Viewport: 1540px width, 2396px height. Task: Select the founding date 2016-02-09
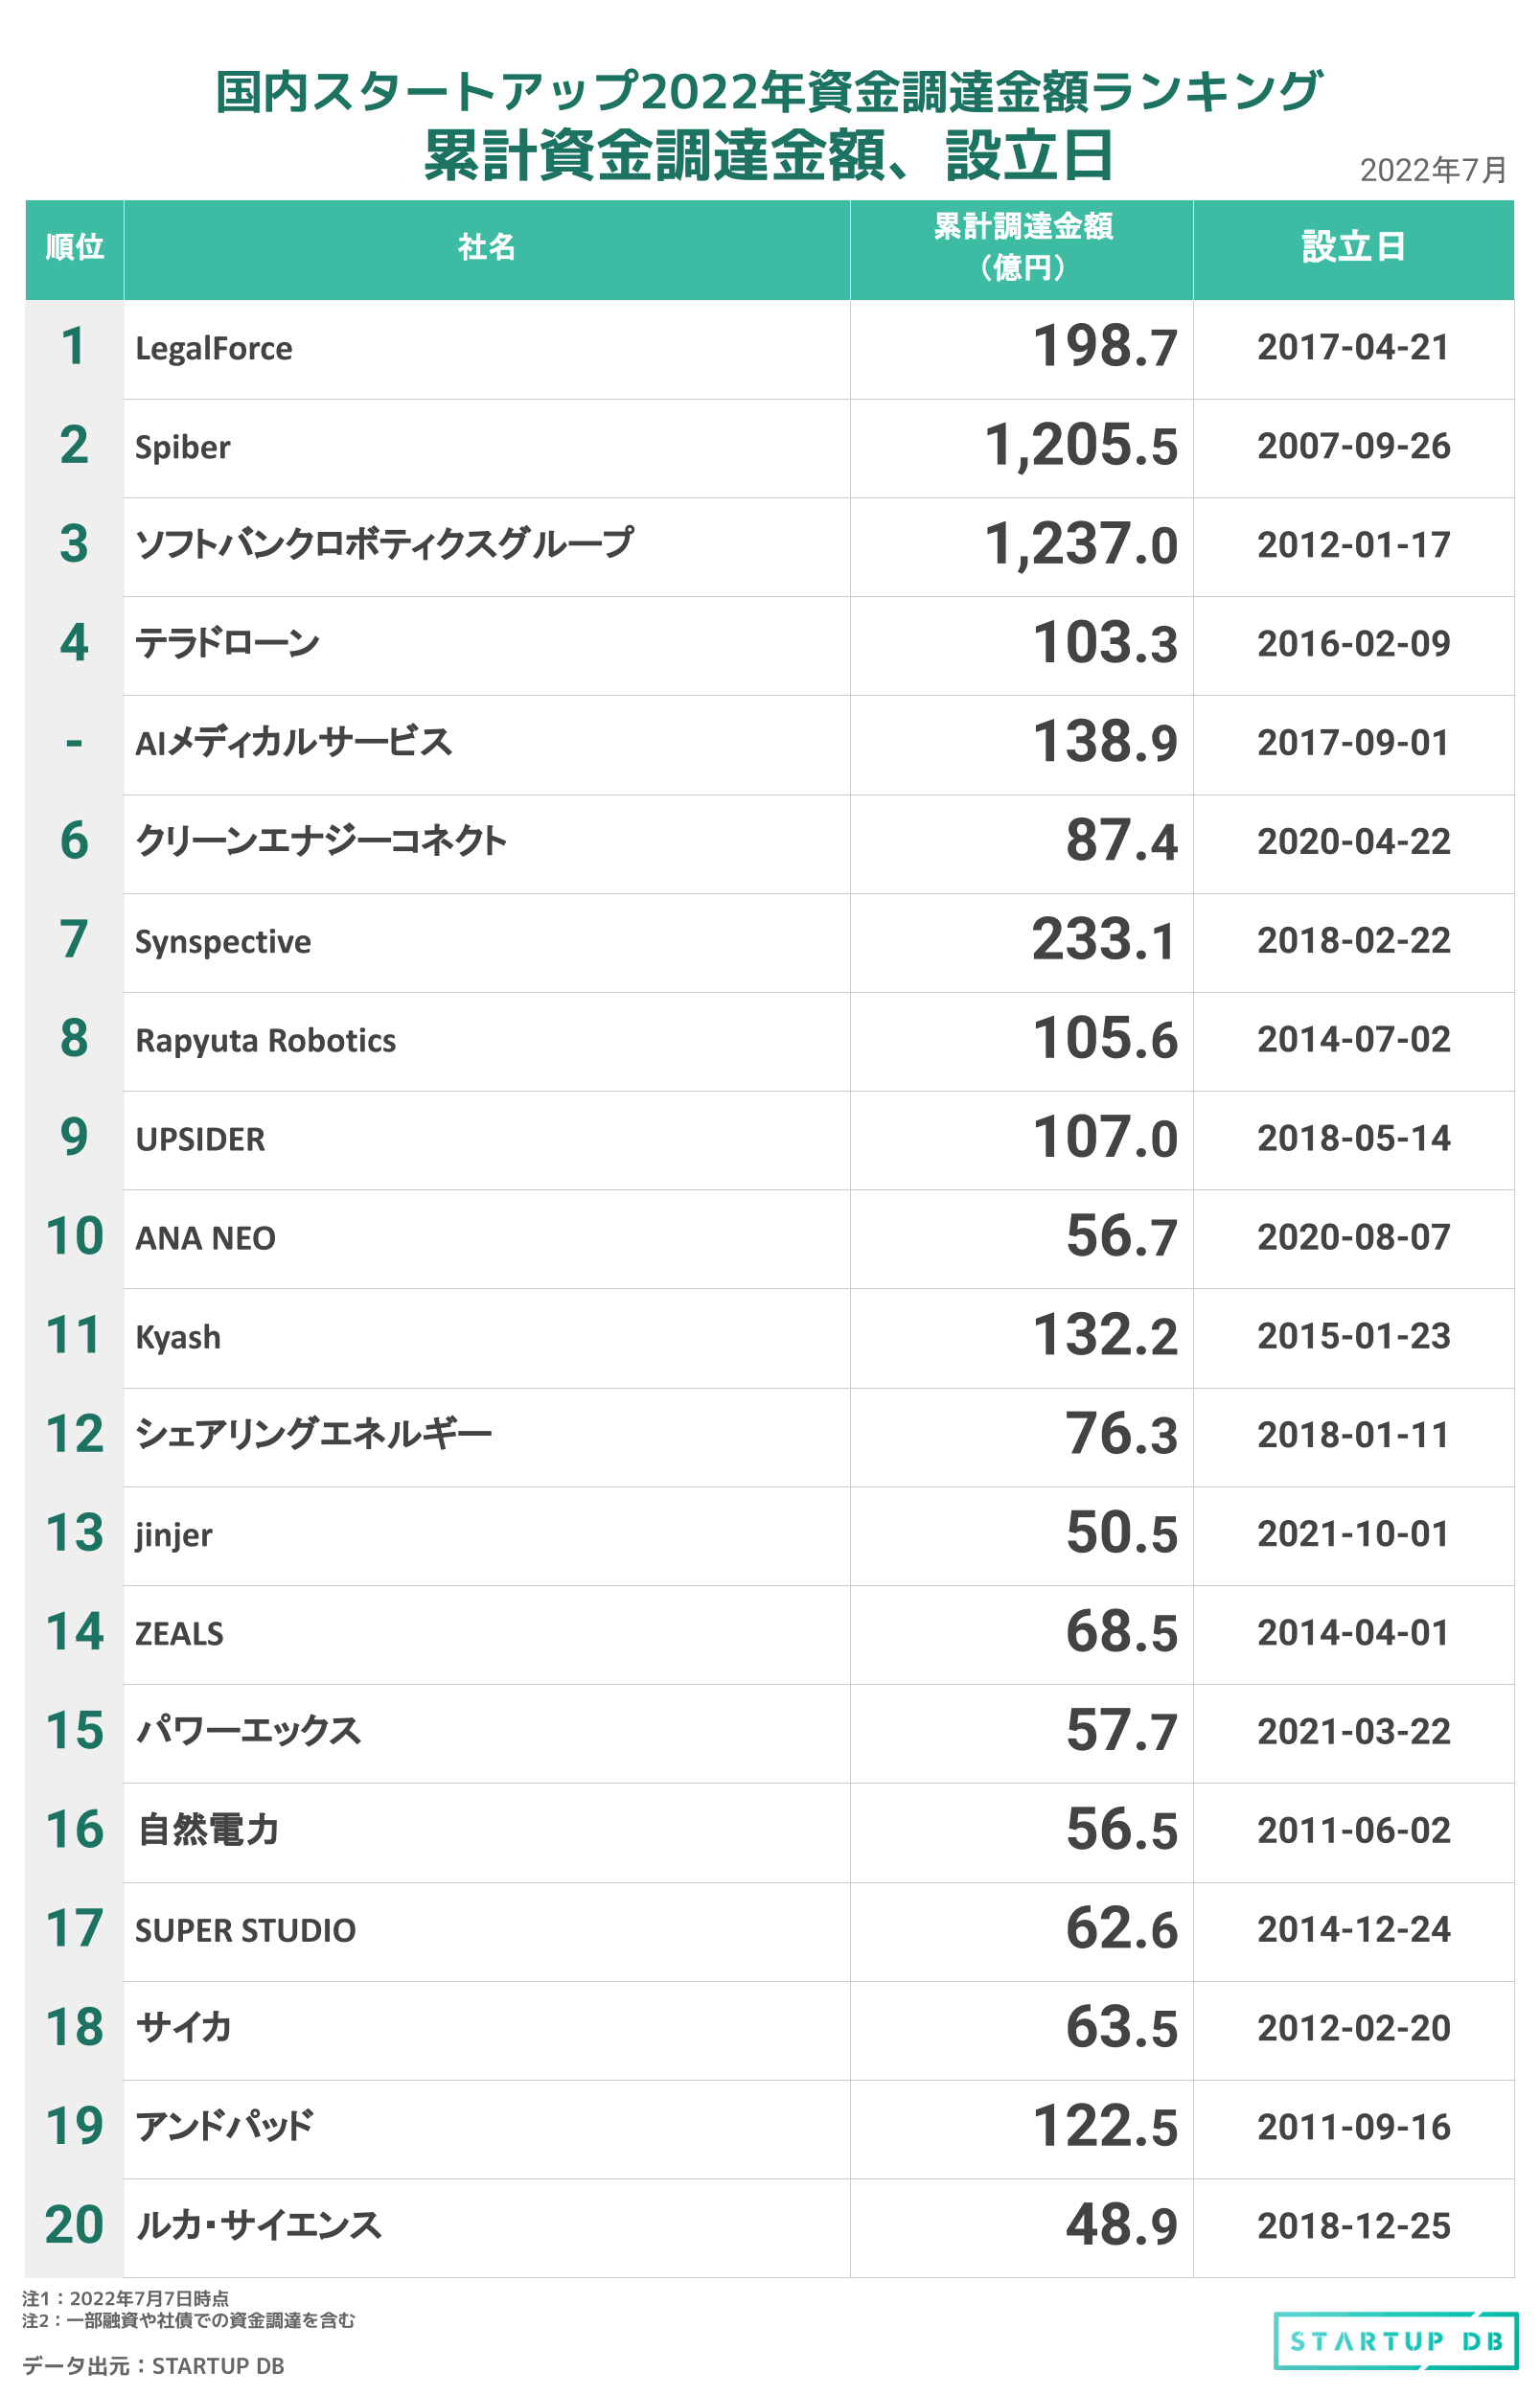(1353, 645)
